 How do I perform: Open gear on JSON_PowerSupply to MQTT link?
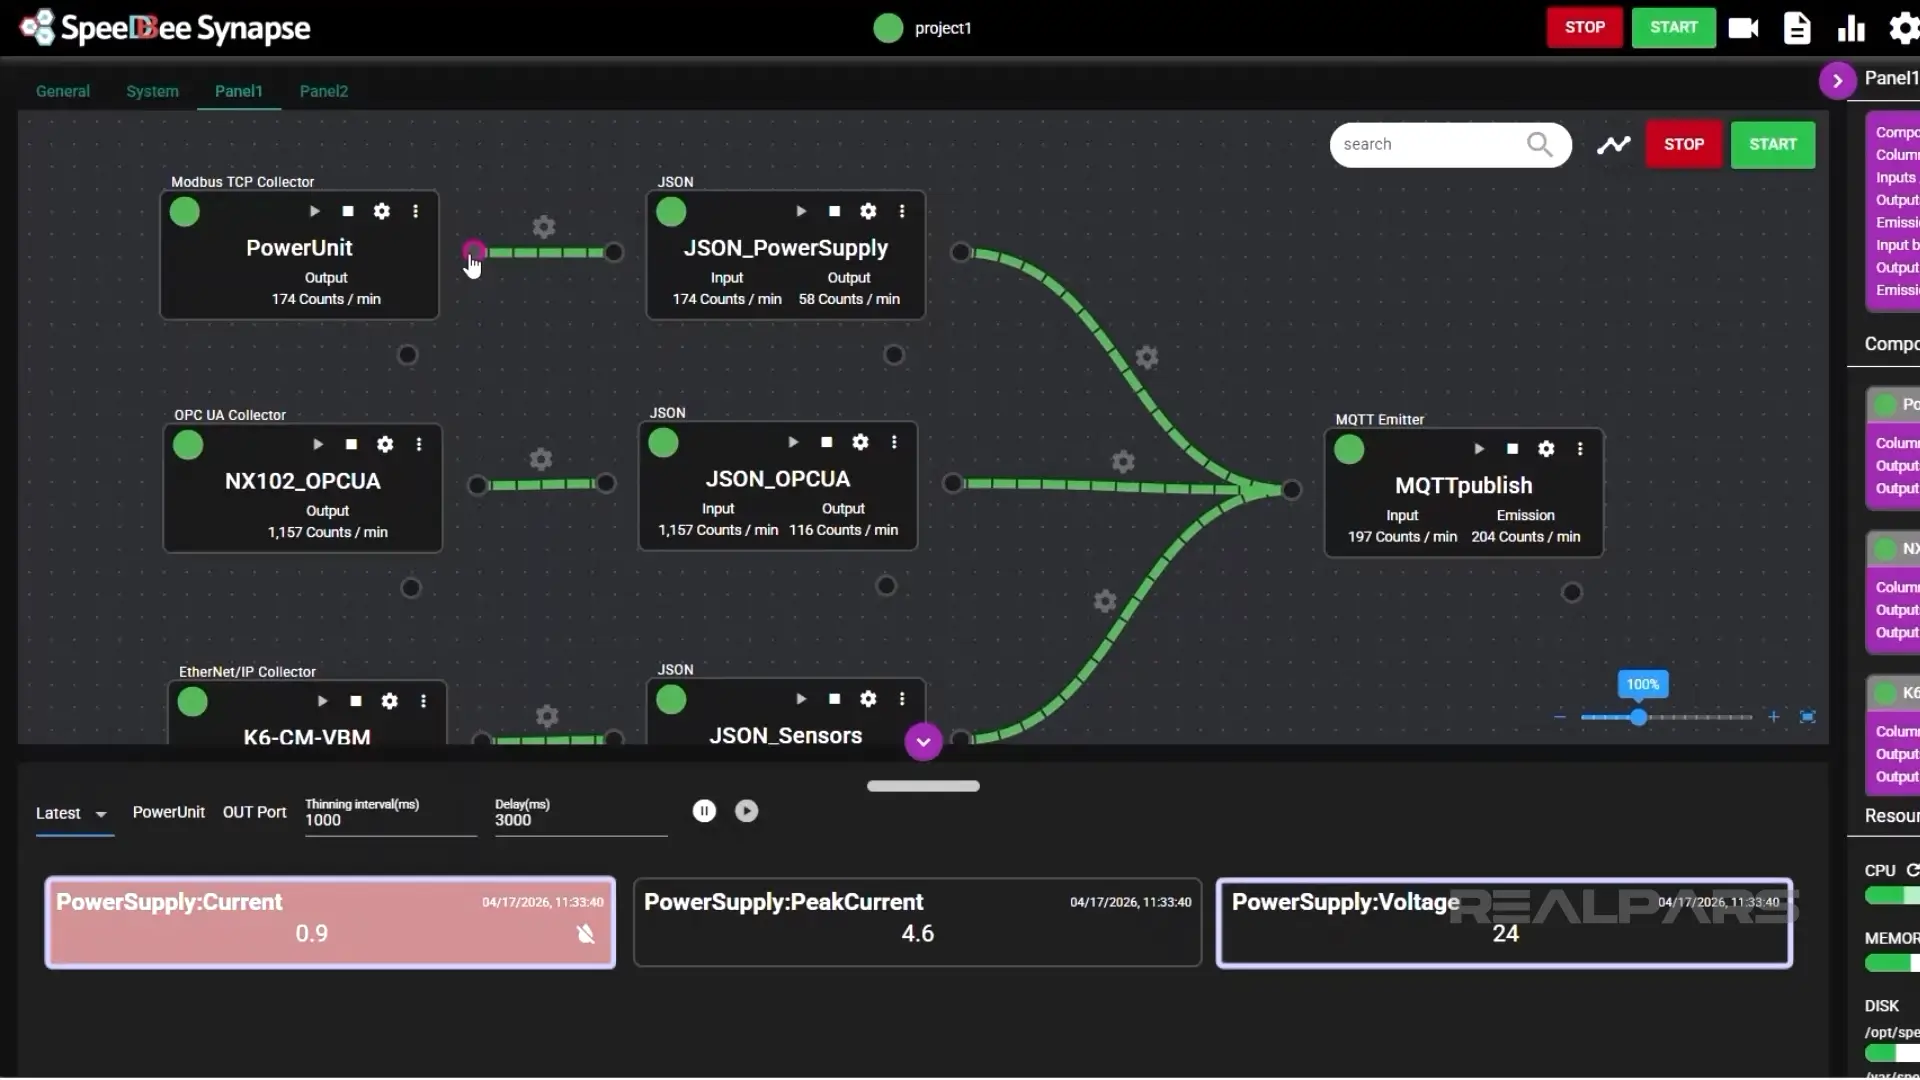pyautogui.click(x=1147, y=357)
